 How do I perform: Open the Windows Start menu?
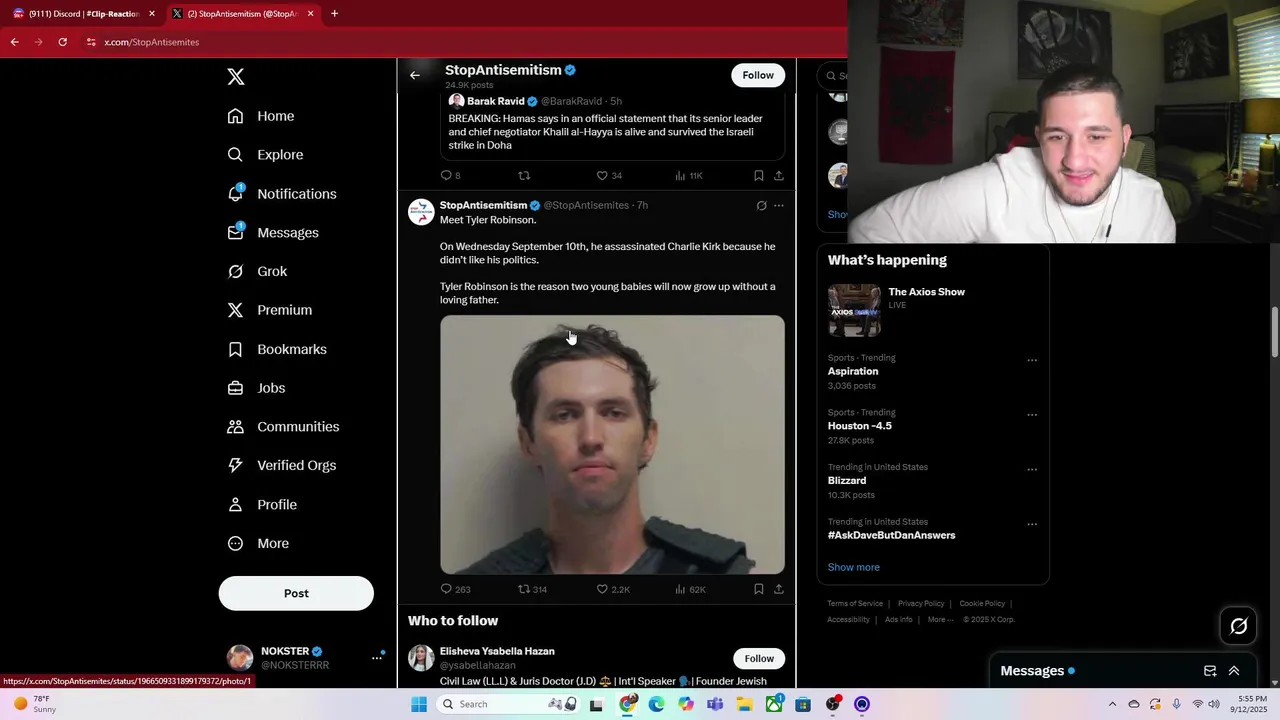click(x=419, y=704)
